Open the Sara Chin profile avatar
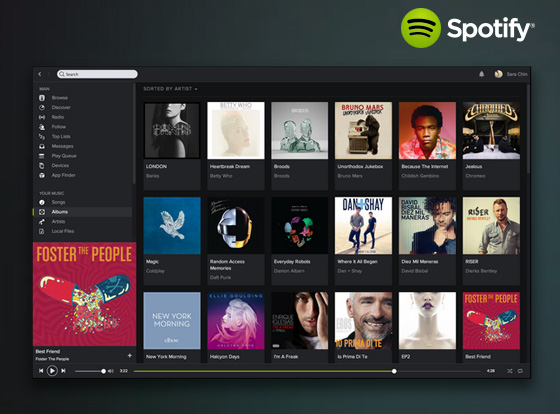Screen dimensions: 560x414 pos(498,74)
